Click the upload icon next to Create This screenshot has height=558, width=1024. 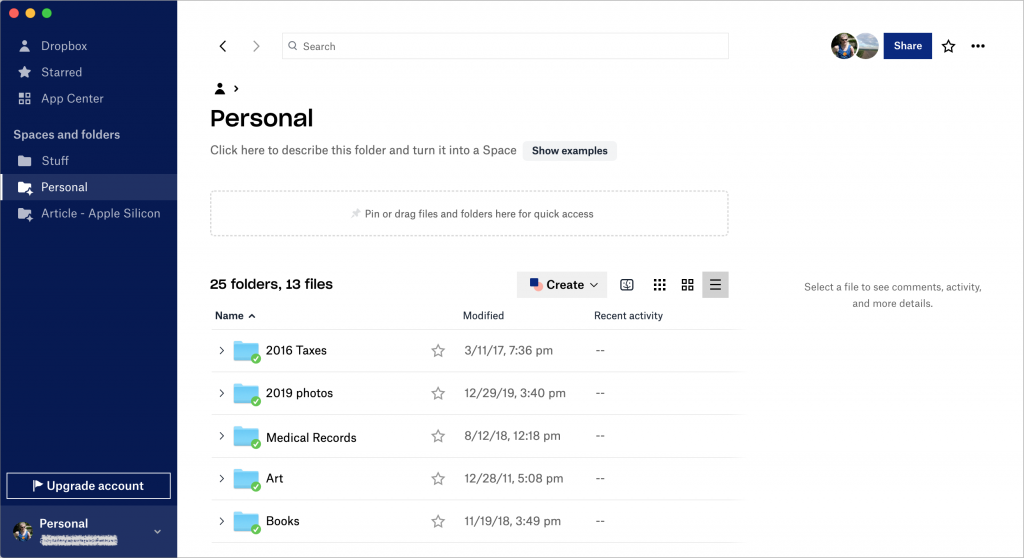pyautogui.click(x=627, y=285)
